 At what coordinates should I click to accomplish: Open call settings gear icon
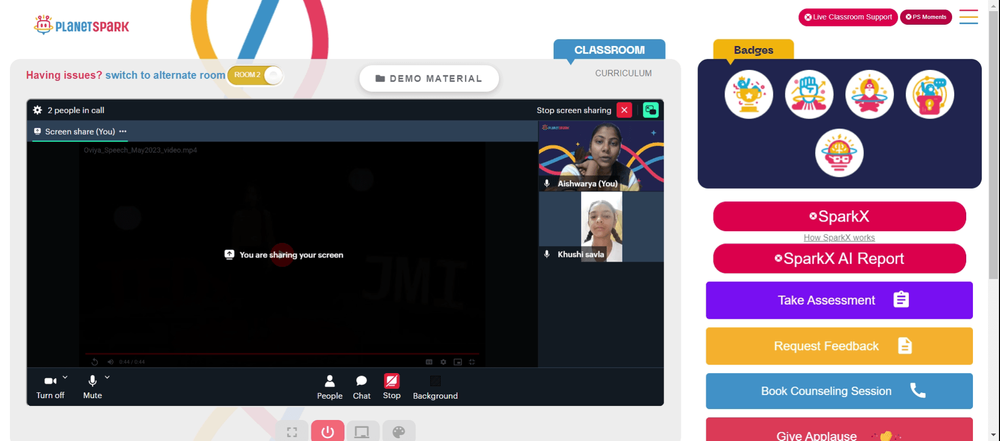click(x=38, y=110)
